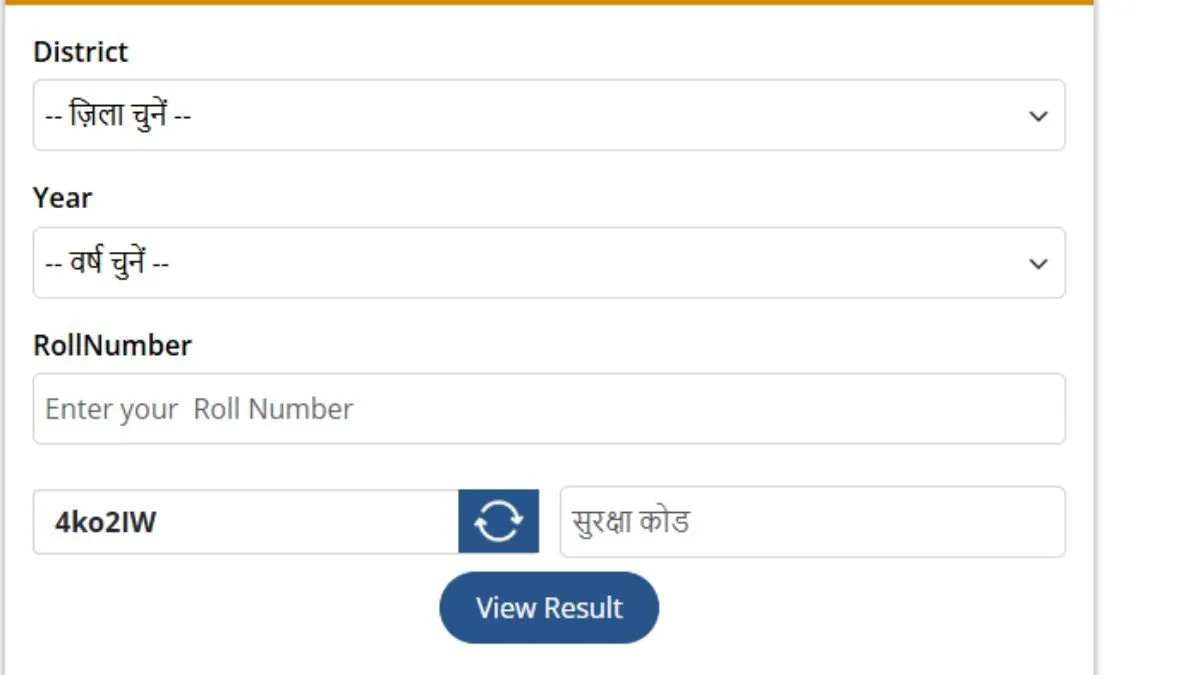The height and width of the screenshot is (675, 1200).
Task: Click the District field label
Action: click(x=81, y=52)
